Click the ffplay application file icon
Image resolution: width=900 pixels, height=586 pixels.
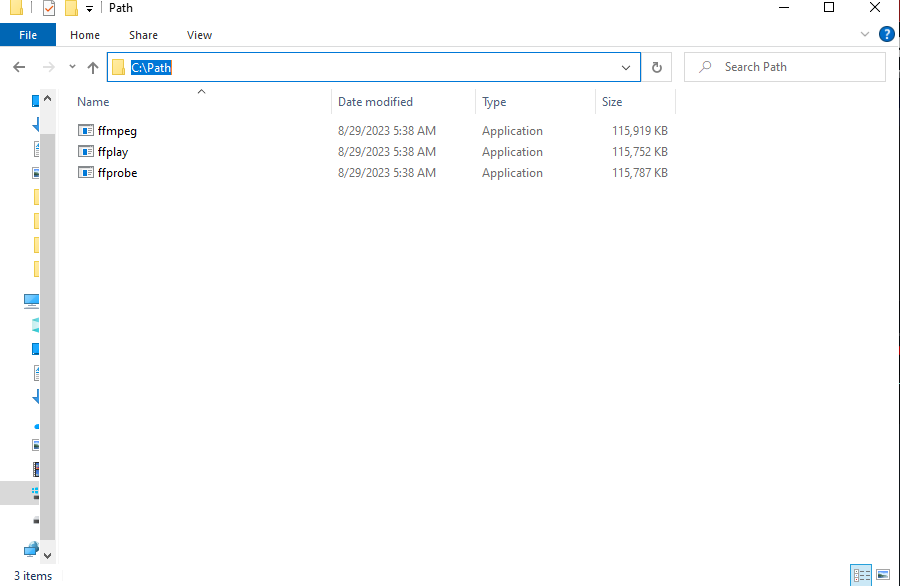[86, 152]
